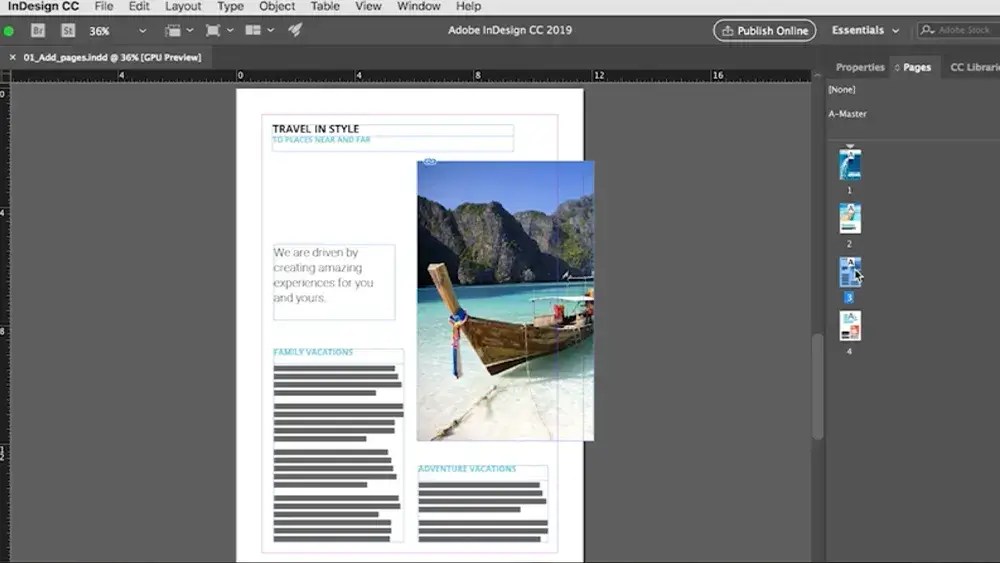Click the link badge on boat image
Image resolution: width=1000 pixels, height=563 pixels.
(430, 161)
